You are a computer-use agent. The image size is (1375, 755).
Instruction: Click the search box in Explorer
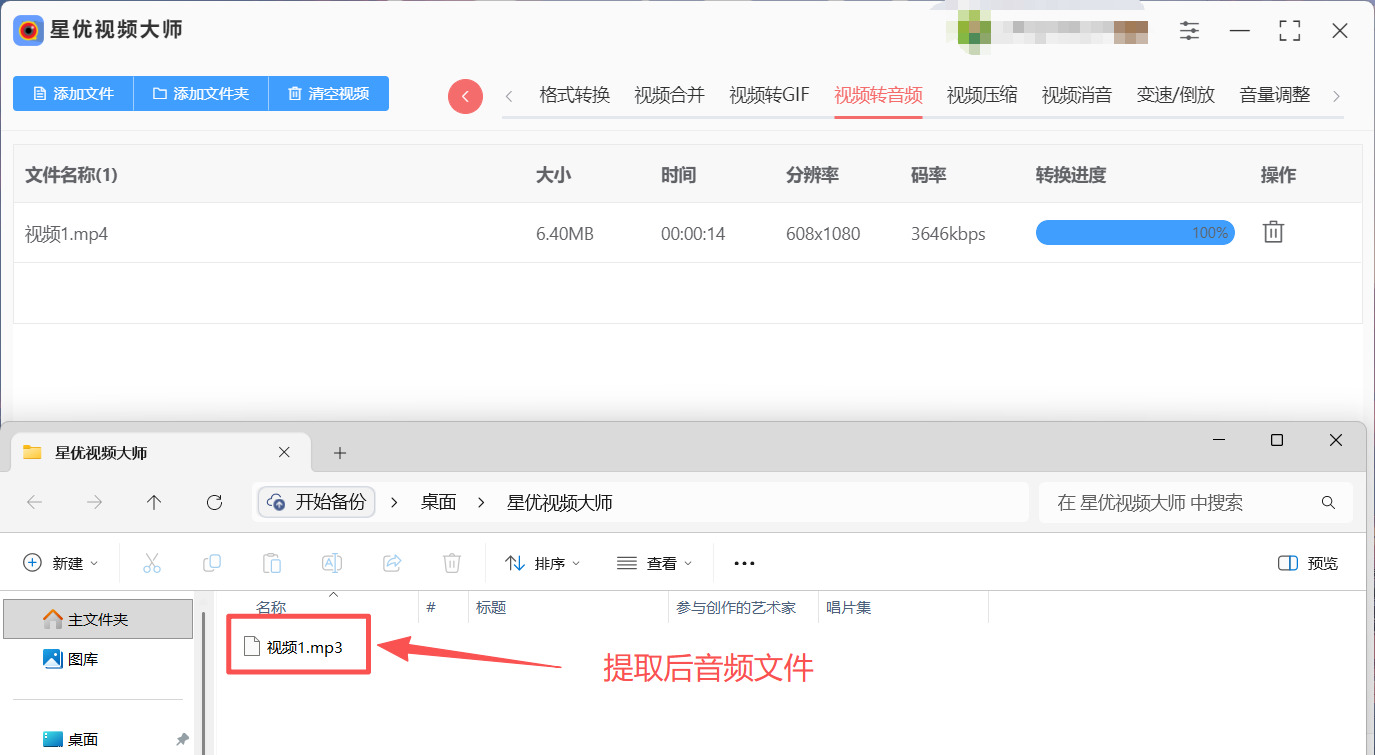[1196, 502]
